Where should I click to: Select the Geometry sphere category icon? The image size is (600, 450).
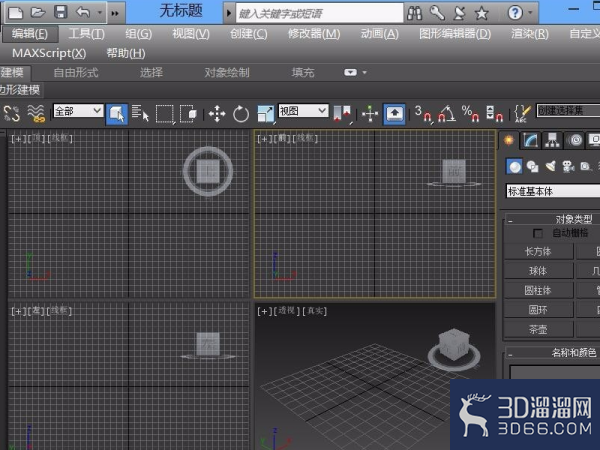tap(515, 166)
